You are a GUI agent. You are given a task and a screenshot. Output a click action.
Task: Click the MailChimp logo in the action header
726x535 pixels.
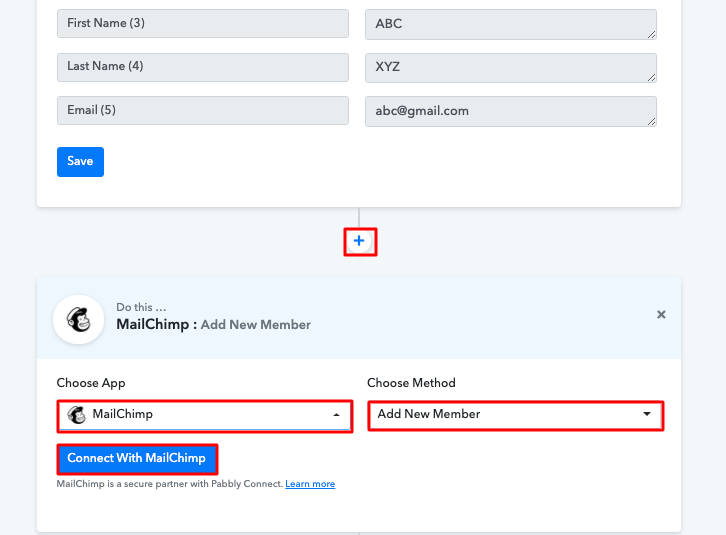(79, 320)
